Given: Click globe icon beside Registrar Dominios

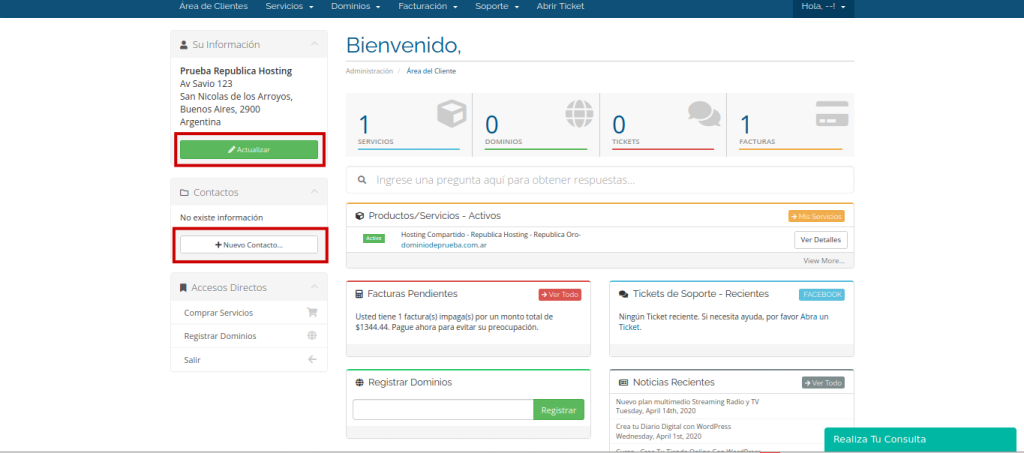Looking at the screenshot, I should 312,336.
